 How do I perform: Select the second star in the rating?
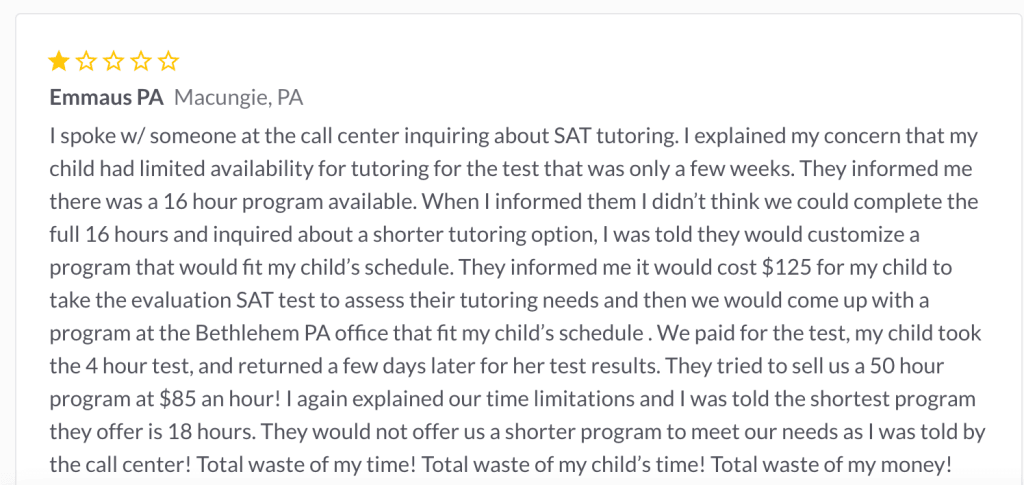click(87, 62)
